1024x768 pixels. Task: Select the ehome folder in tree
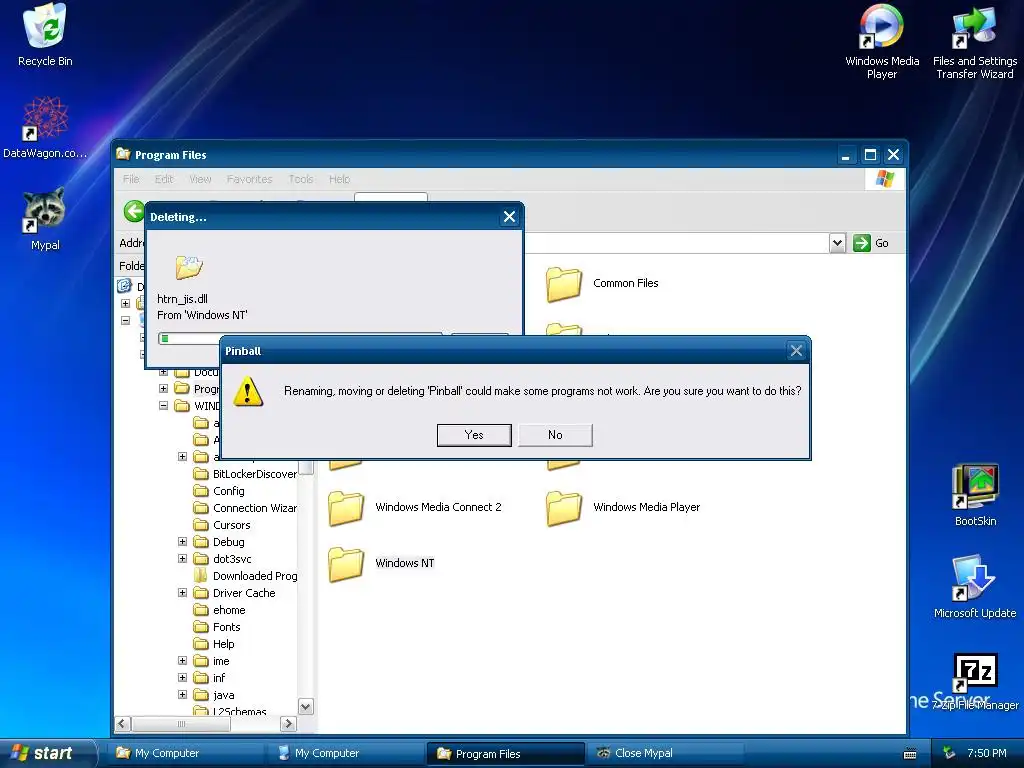tap(220, 610)
